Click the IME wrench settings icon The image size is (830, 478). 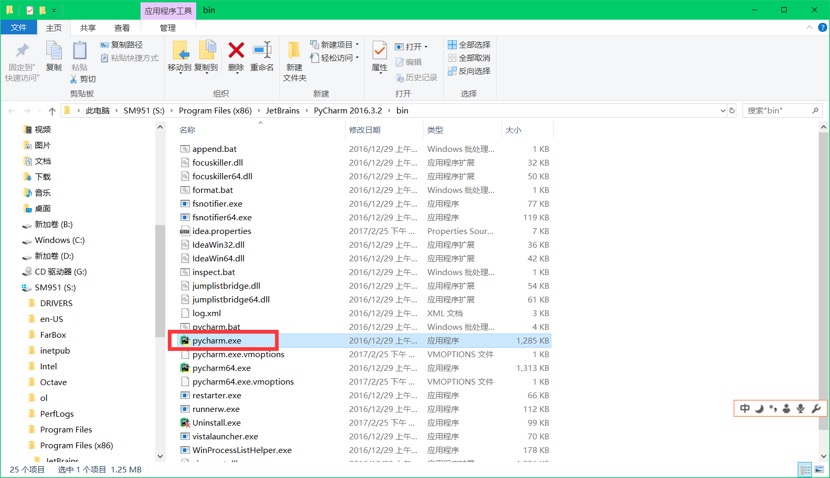click(816, 408)
